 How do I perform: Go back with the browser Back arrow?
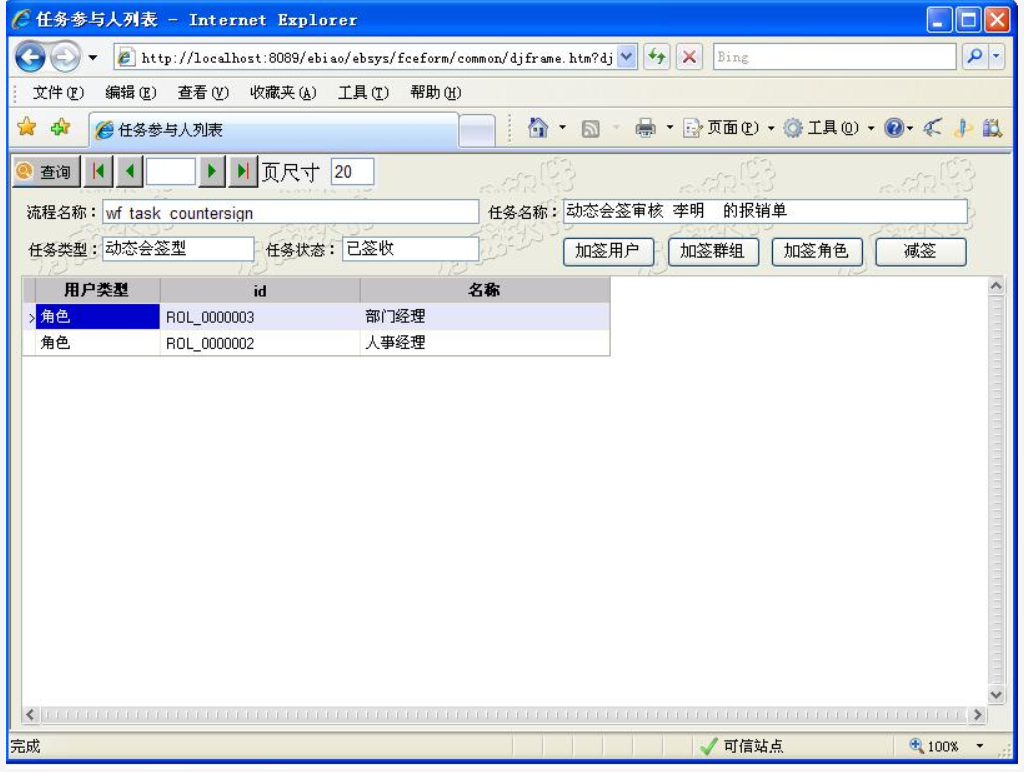pyautogui.click(x=31, y=57)
